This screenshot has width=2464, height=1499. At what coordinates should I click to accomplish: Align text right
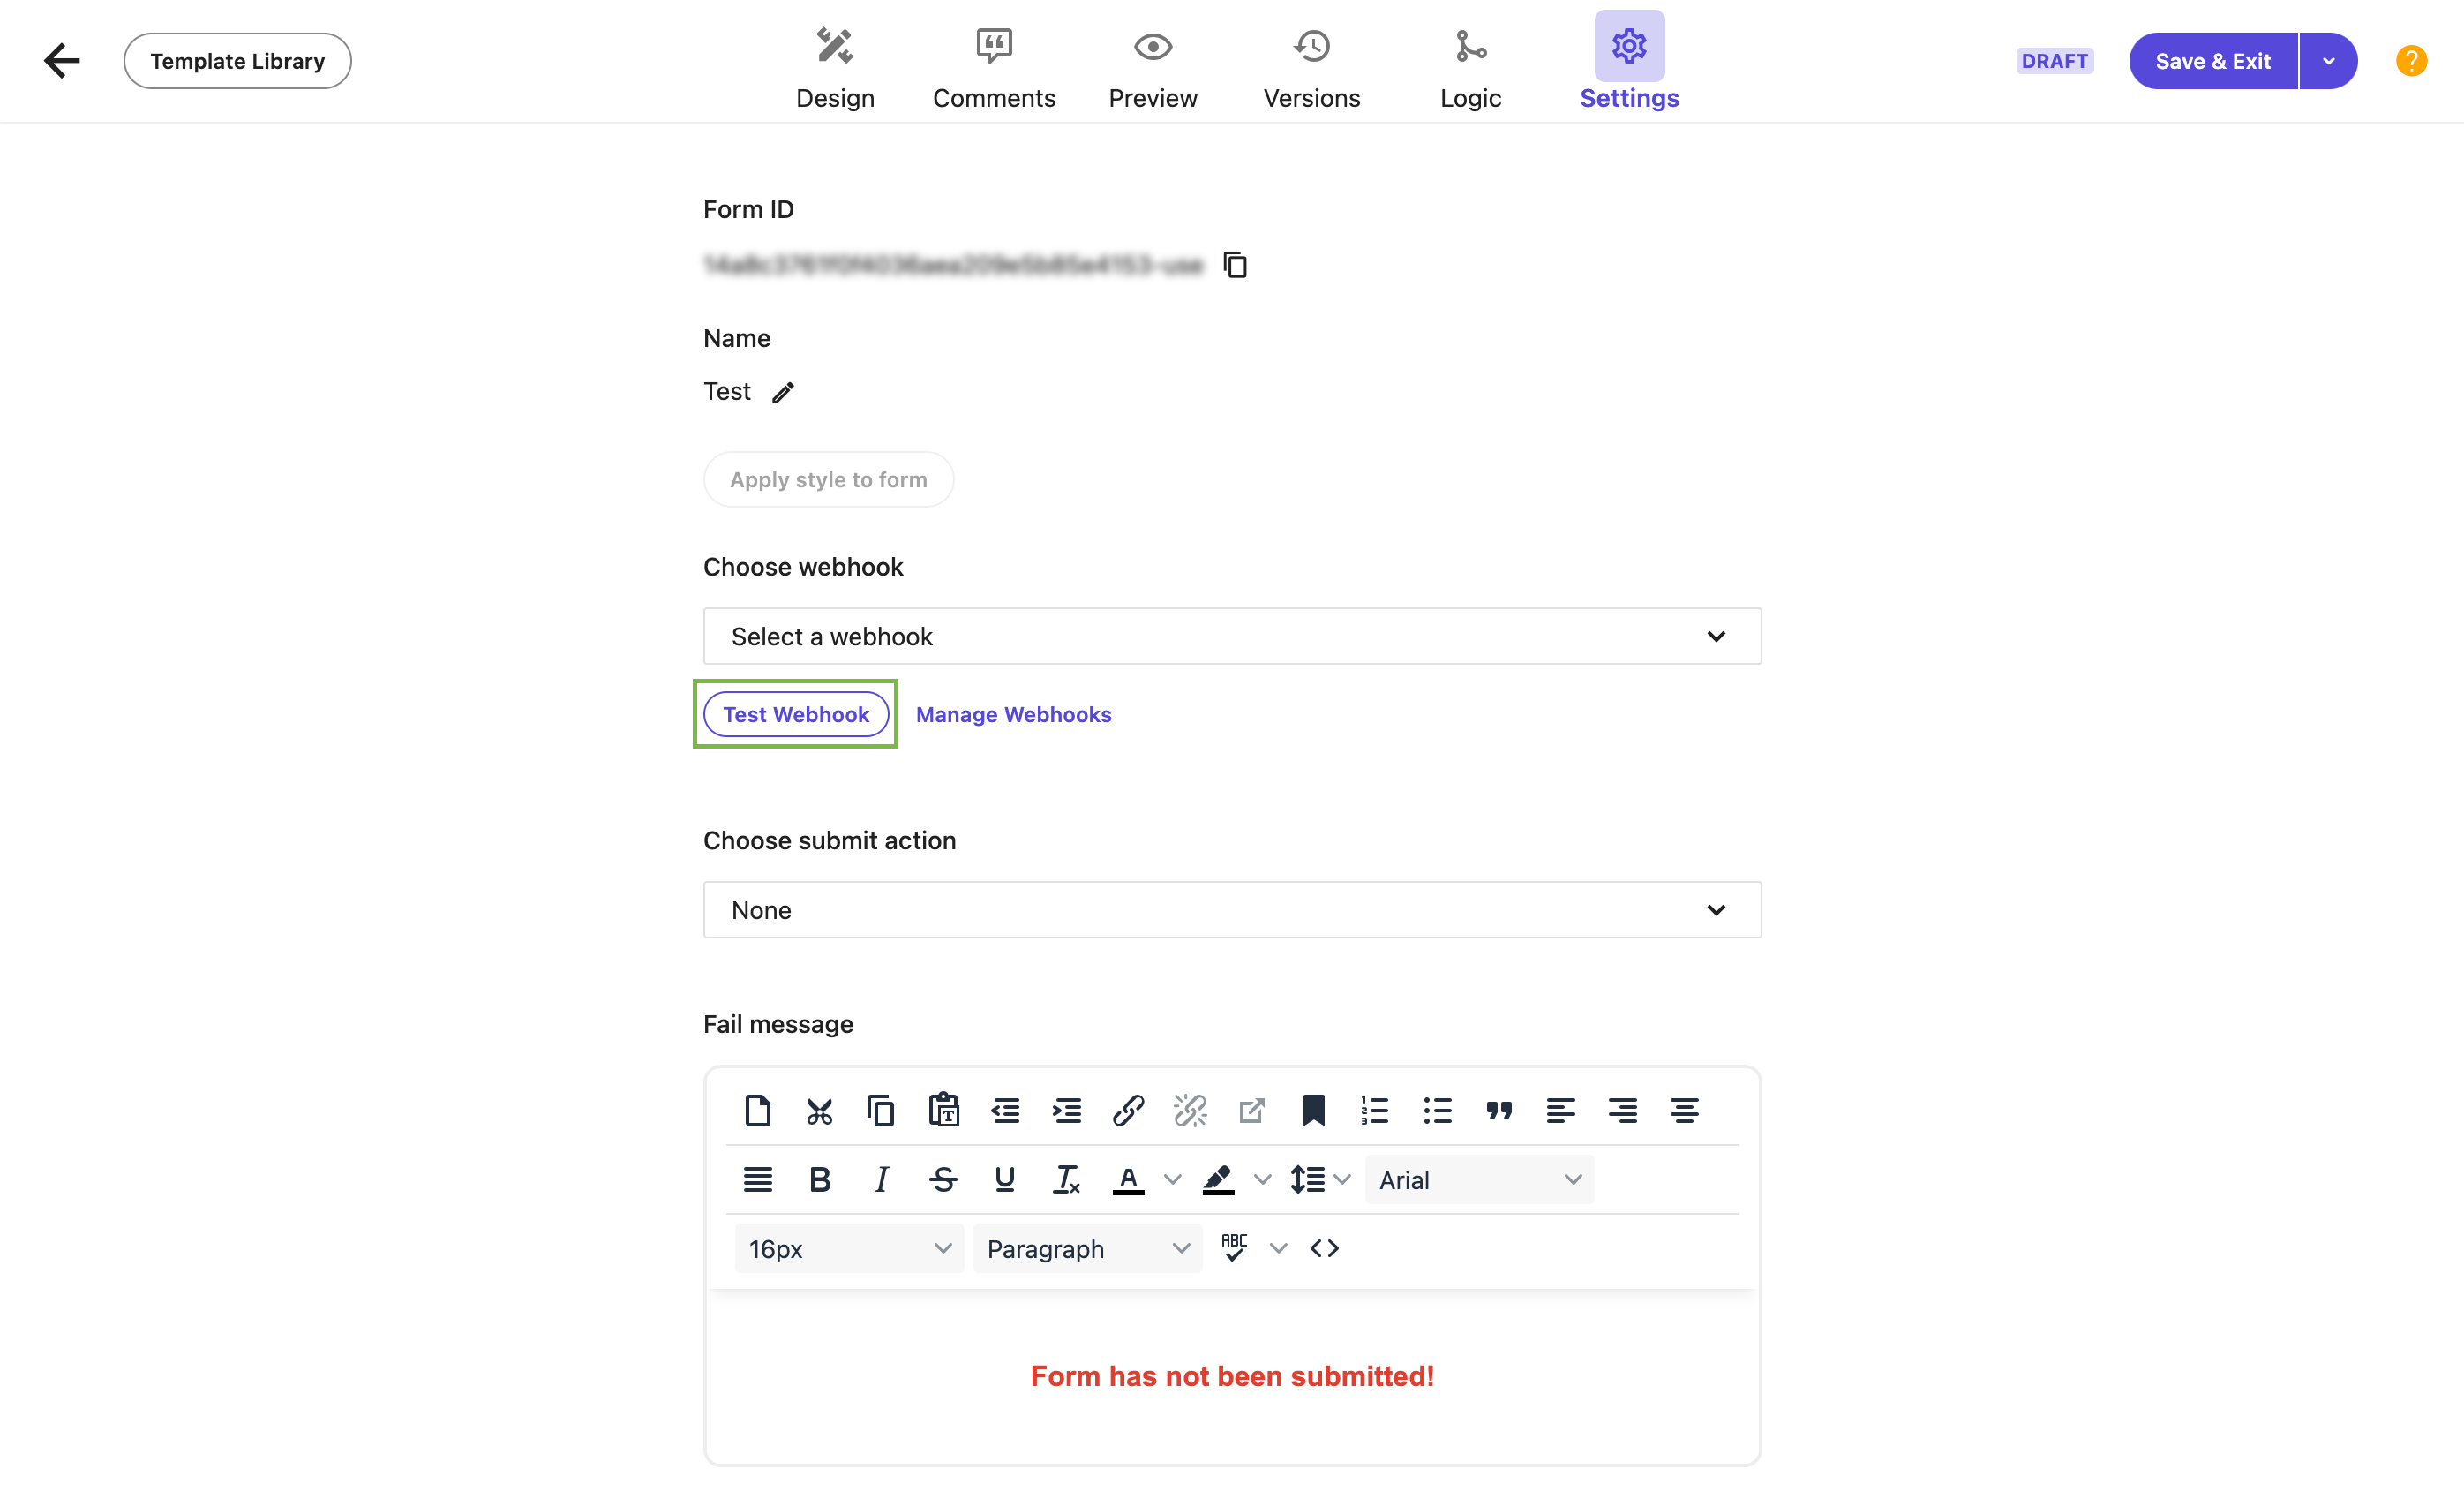(x=1622, y=1110)
